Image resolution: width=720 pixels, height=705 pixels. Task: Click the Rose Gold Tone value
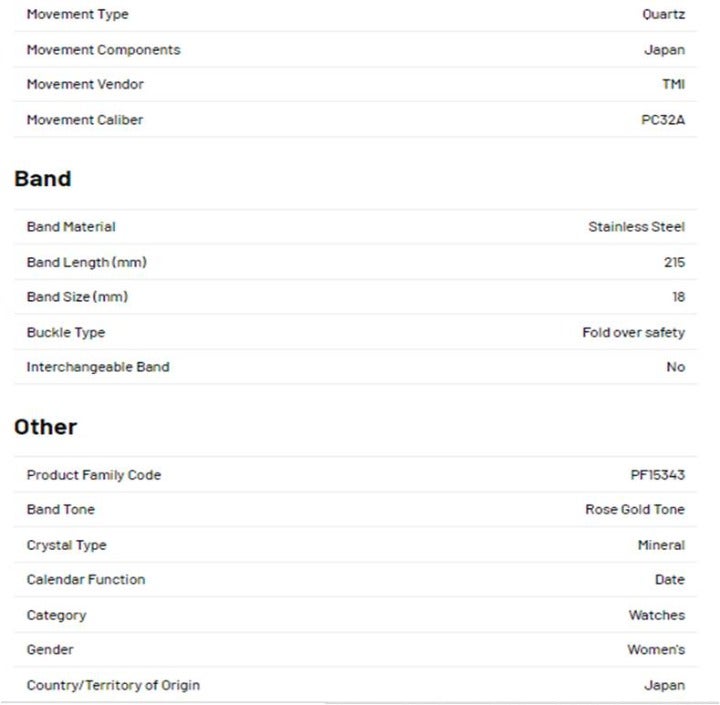point(635,509)
